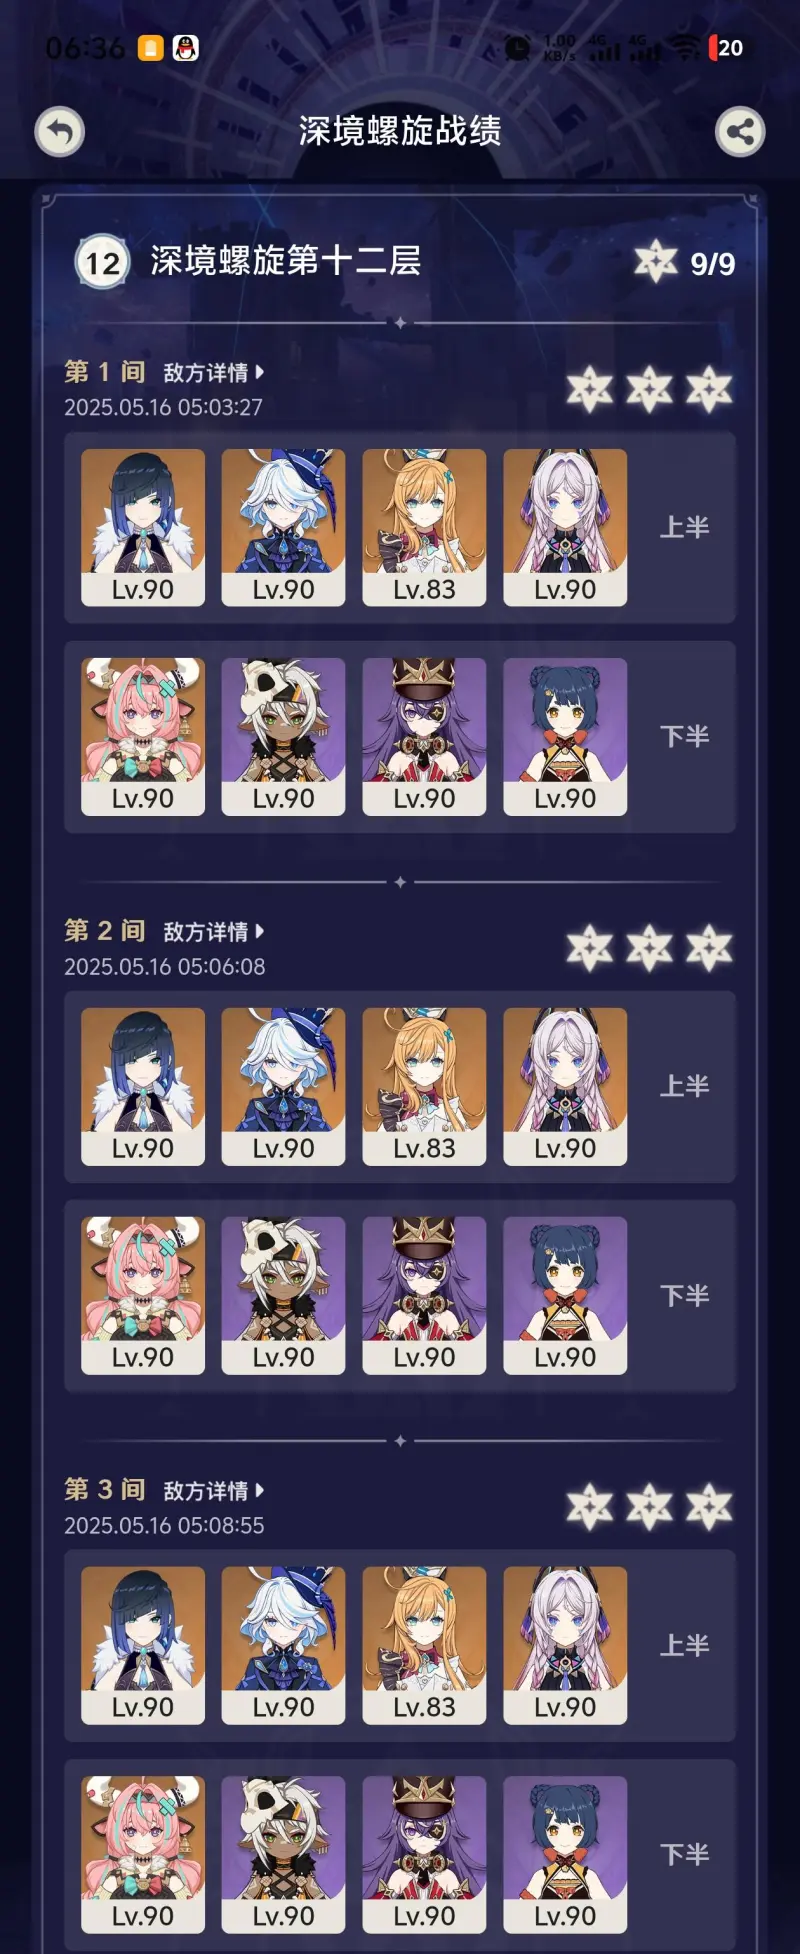The image size is (800, 1954).
Task: Open the QQ penguin notification icon
Action: [186, 48]
